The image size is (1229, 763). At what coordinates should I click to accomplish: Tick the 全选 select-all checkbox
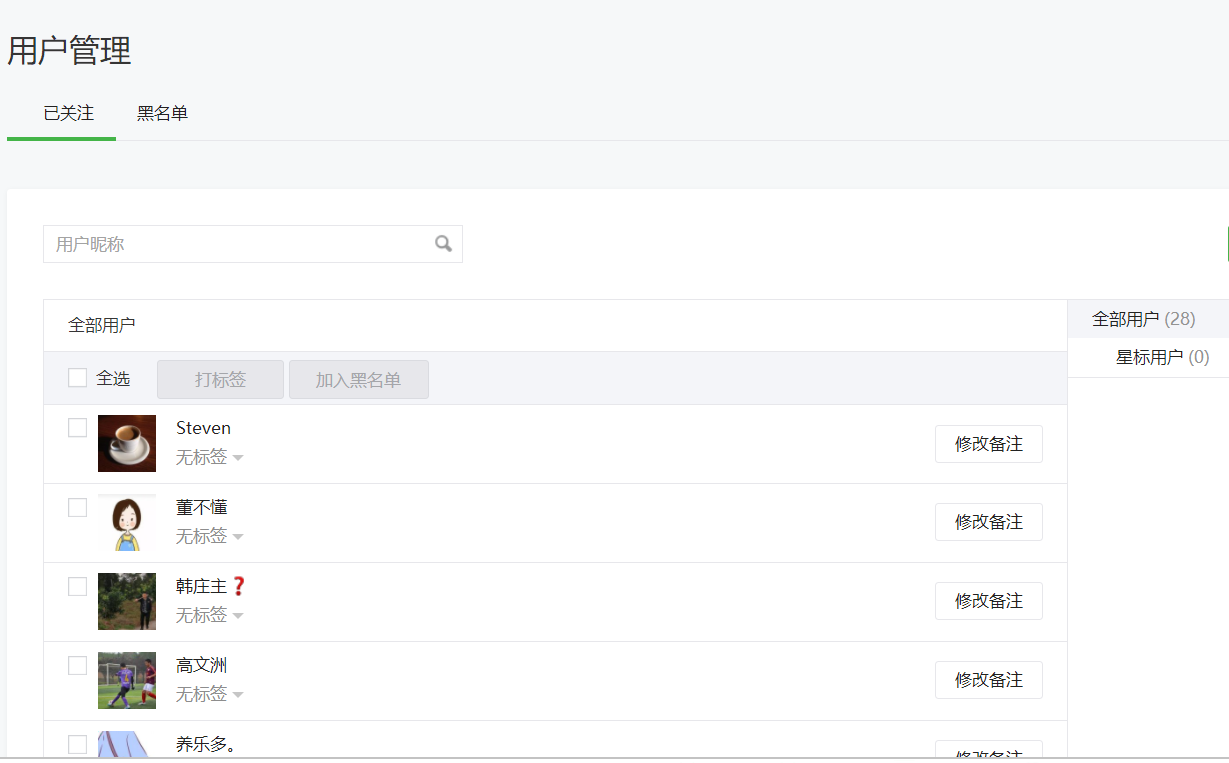coord(77,378)
